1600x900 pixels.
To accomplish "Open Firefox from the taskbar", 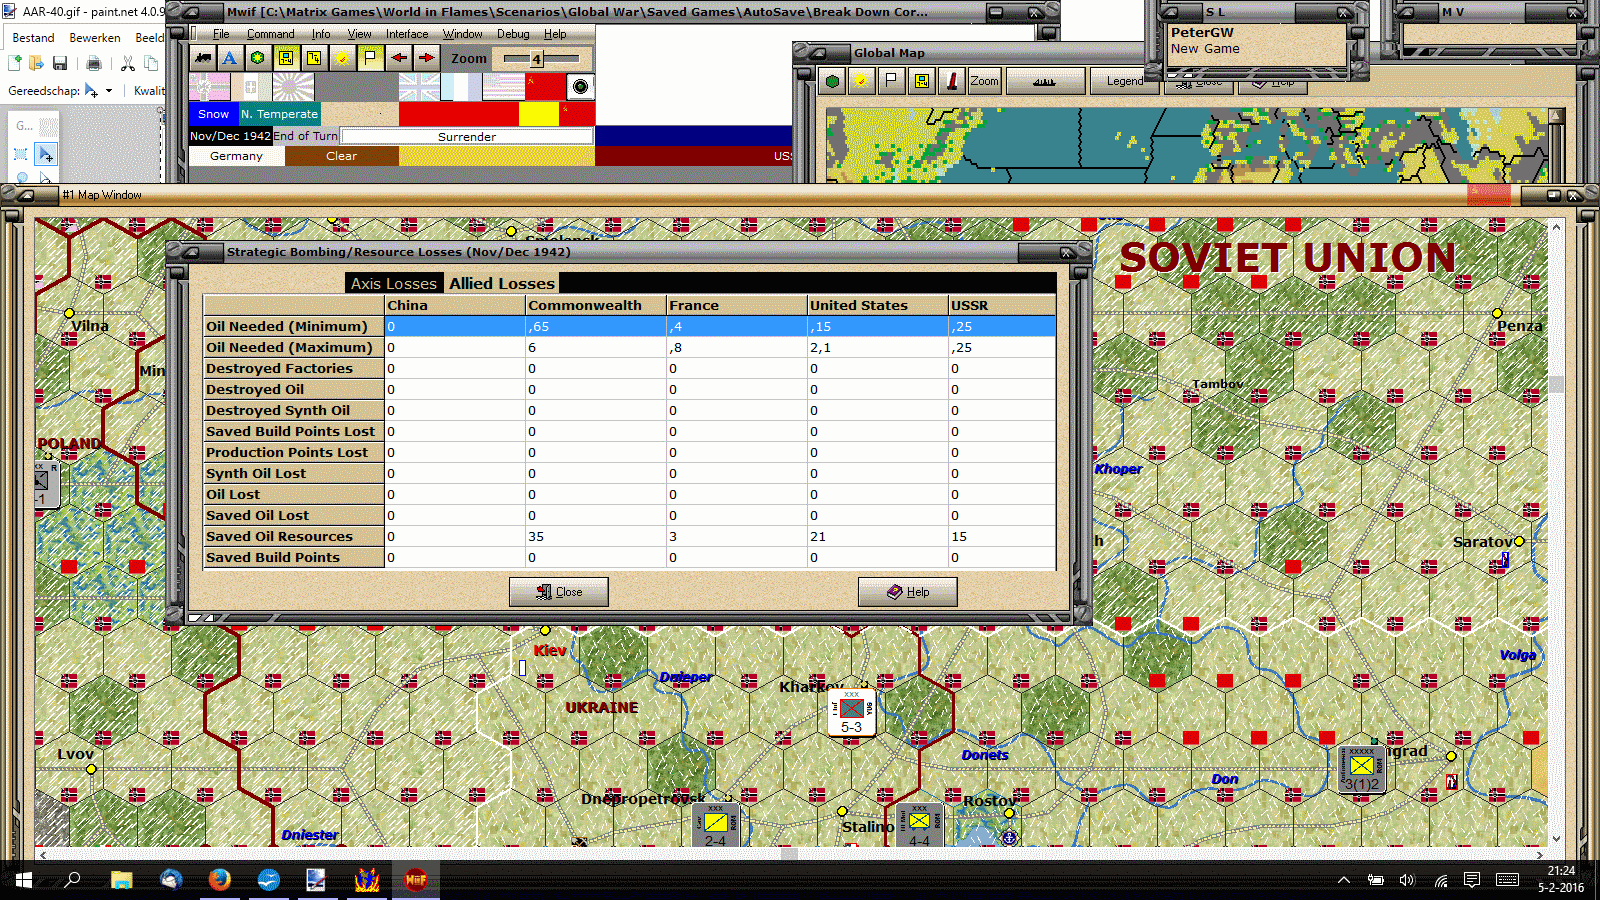I will tap(220, 880).
